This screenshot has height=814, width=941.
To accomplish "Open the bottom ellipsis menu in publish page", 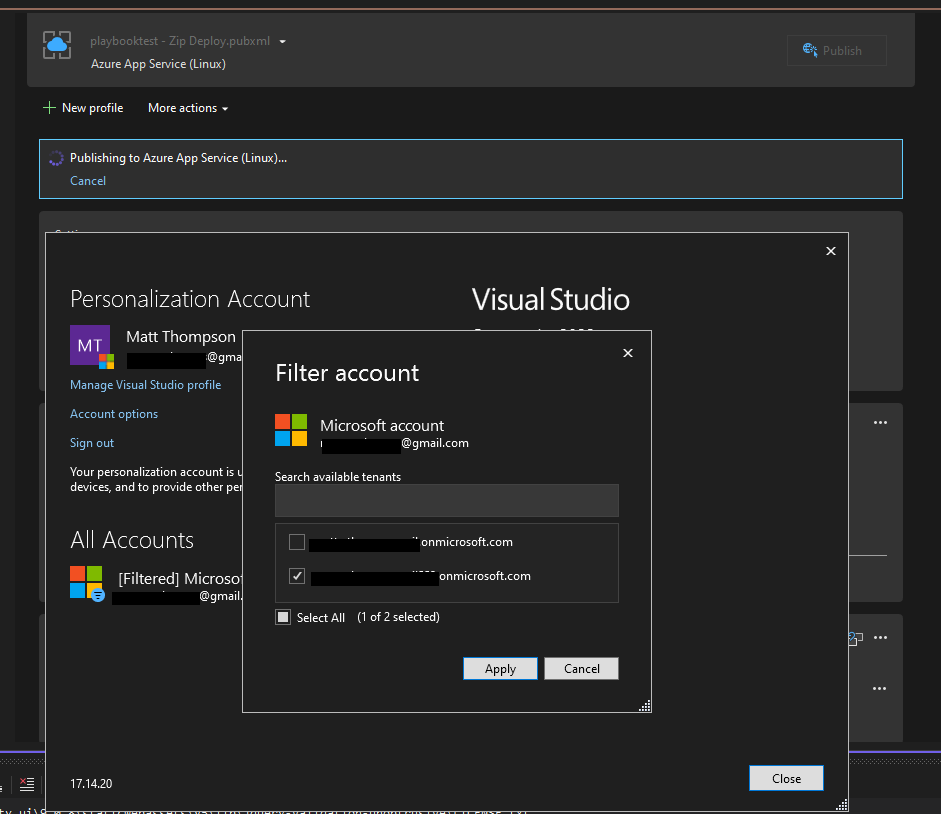I will 879,689.
